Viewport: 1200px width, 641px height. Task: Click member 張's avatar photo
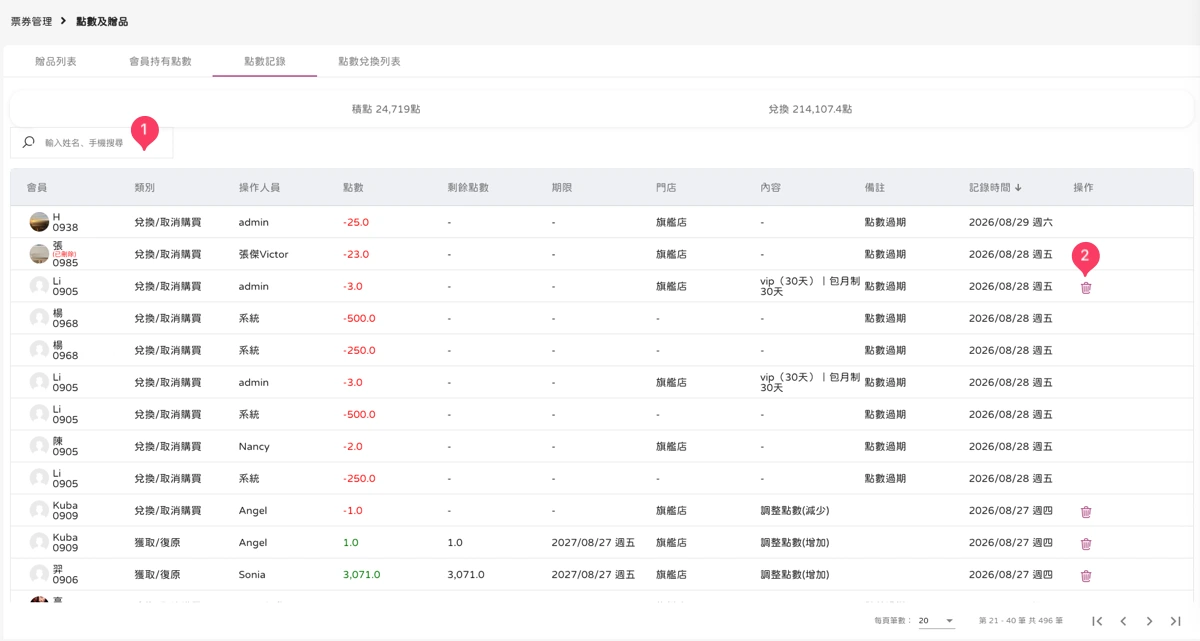point(39,254)
